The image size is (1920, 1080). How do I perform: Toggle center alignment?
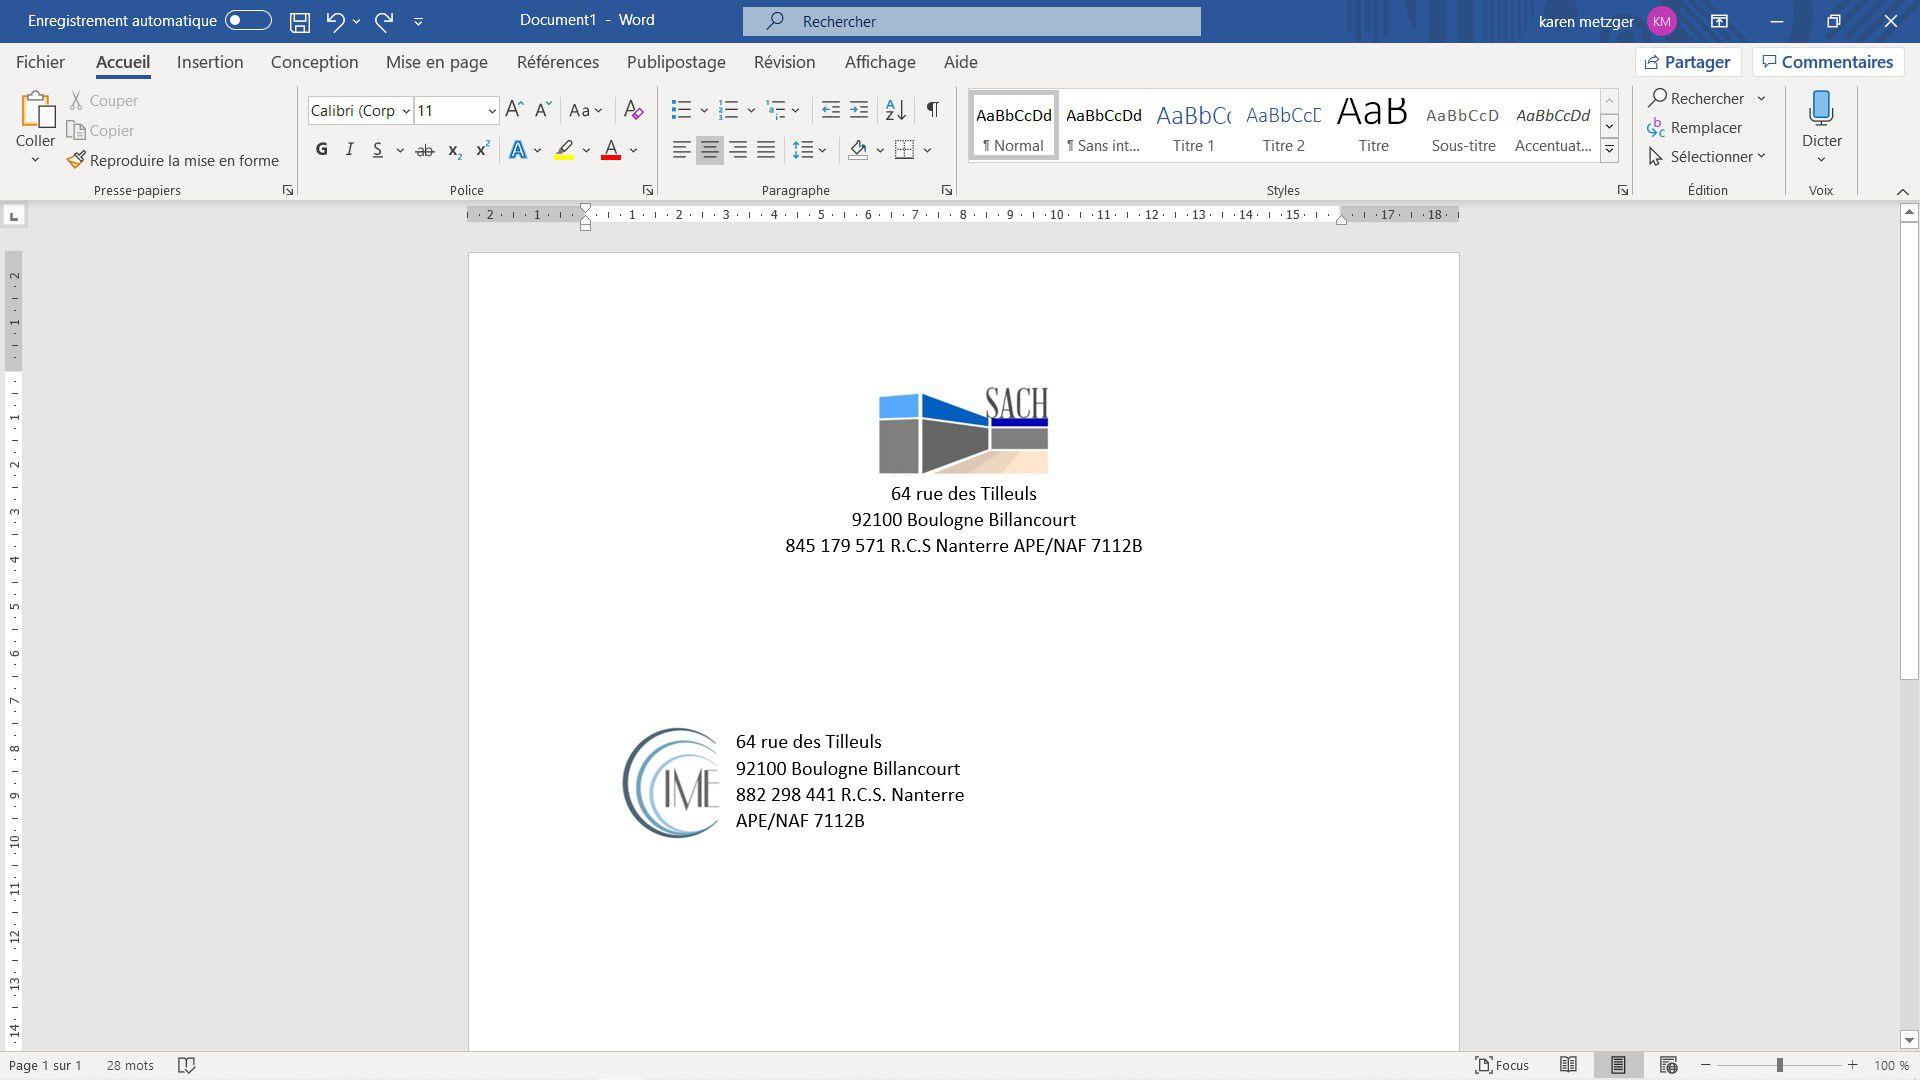pyautogui.click(x=709, y=150)
